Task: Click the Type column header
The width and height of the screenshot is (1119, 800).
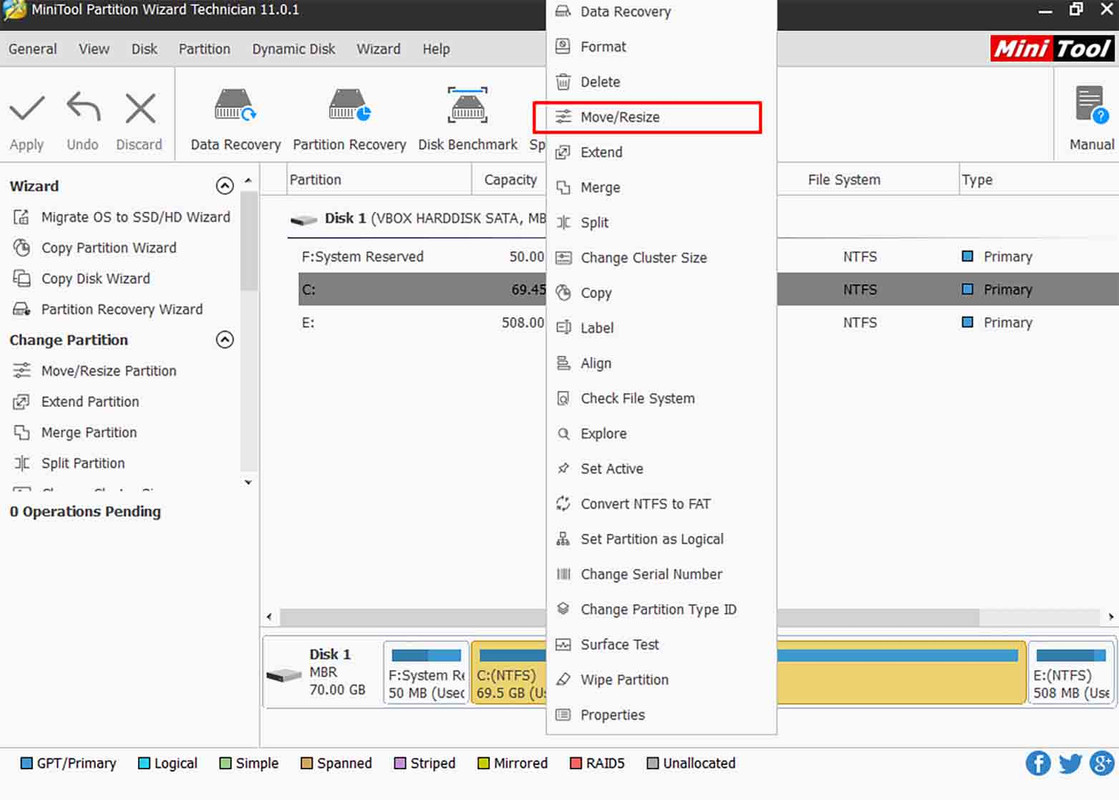Action: pyautogui.click(x=1038, y=180)
